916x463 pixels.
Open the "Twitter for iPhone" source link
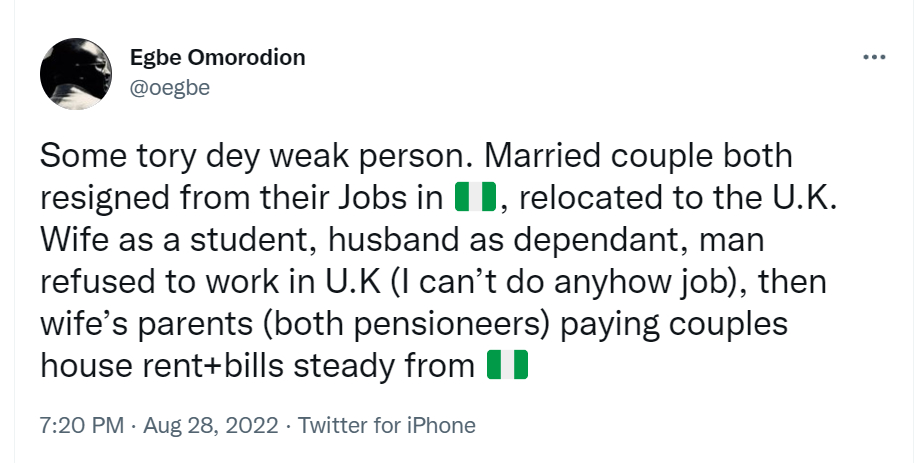click(x=387, y=425)
